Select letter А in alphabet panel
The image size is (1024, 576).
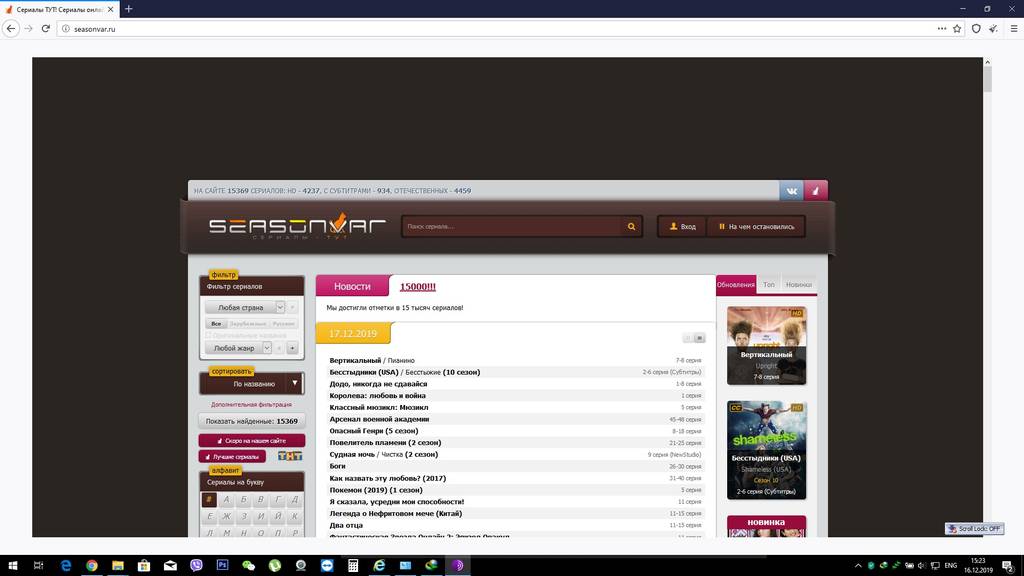[226, 500]
